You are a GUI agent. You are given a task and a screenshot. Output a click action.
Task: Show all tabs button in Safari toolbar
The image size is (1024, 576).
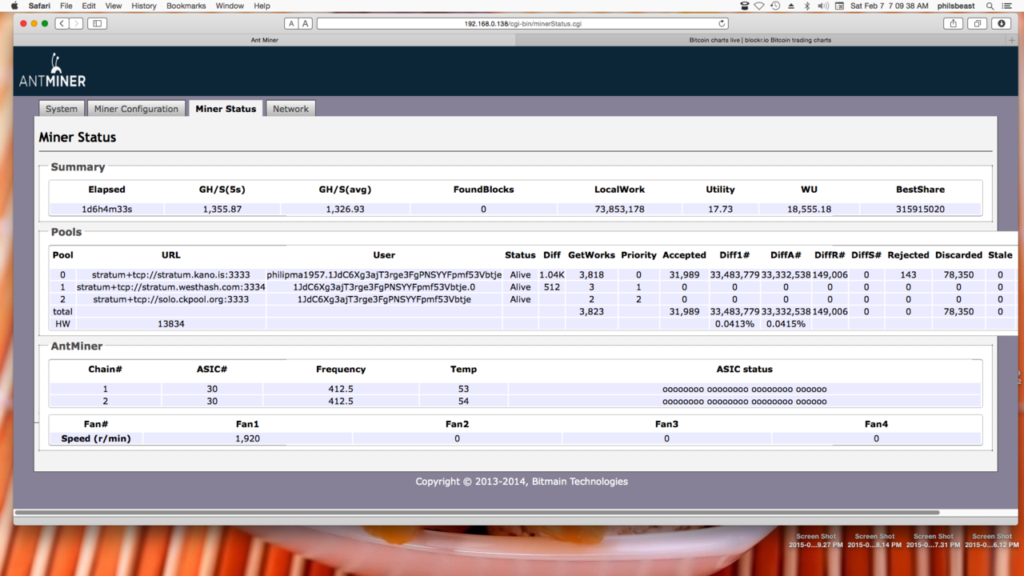click(x=977, y=24)
